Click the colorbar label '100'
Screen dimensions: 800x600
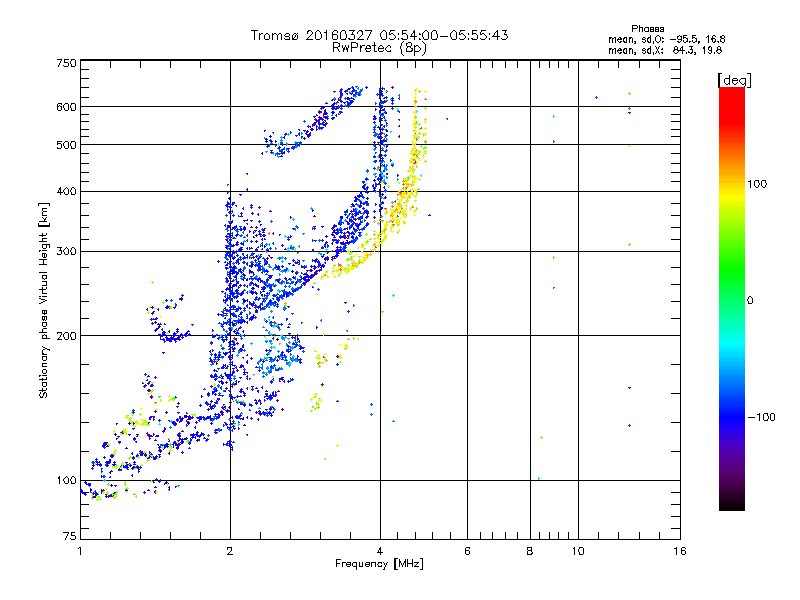click(x=757, y=184)
